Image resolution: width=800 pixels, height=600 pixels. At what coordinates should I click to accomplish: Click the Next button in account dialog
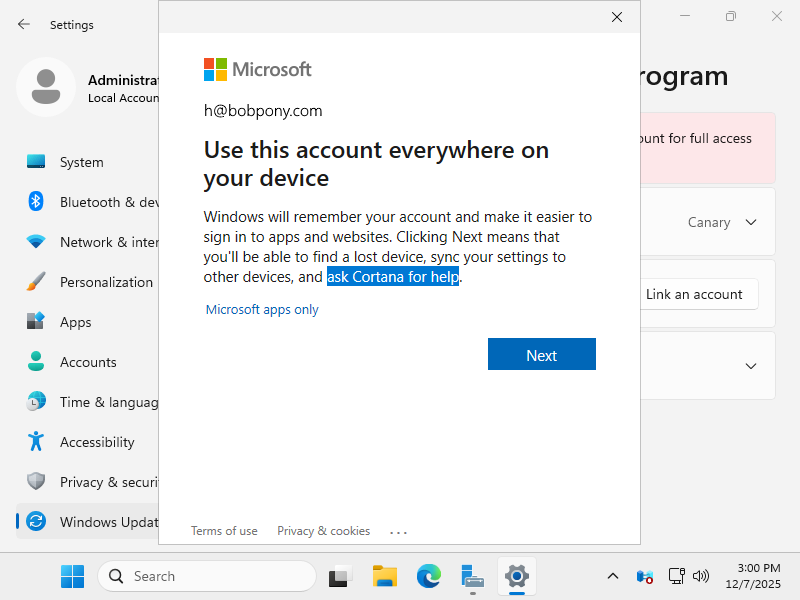coord(541,354)
